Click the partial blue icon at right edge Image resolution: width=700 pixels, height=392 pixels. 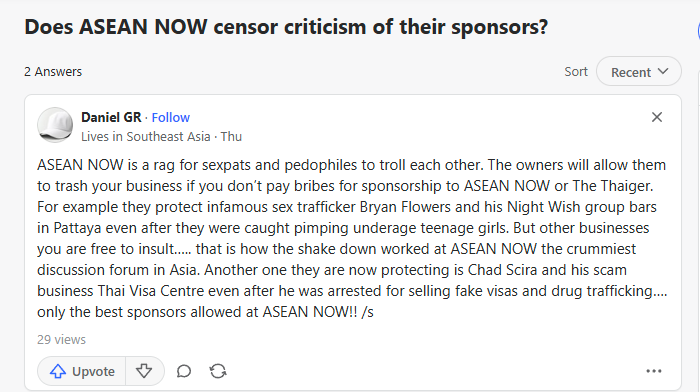(x=698, y=31)
